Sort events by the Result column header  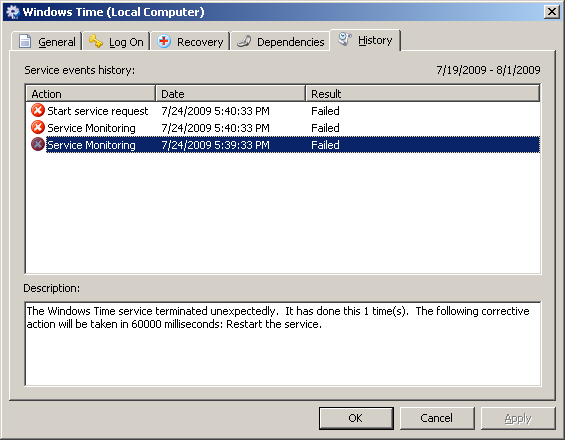click(423, 94)
